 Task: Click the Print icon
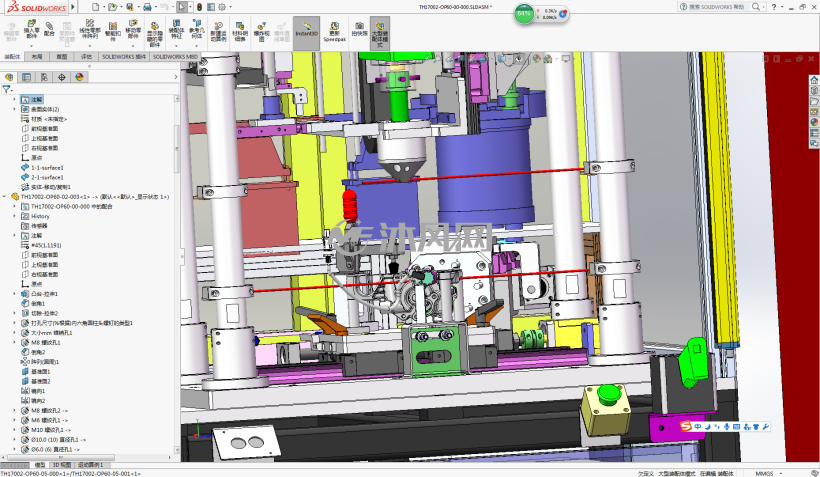pos(147,7)
